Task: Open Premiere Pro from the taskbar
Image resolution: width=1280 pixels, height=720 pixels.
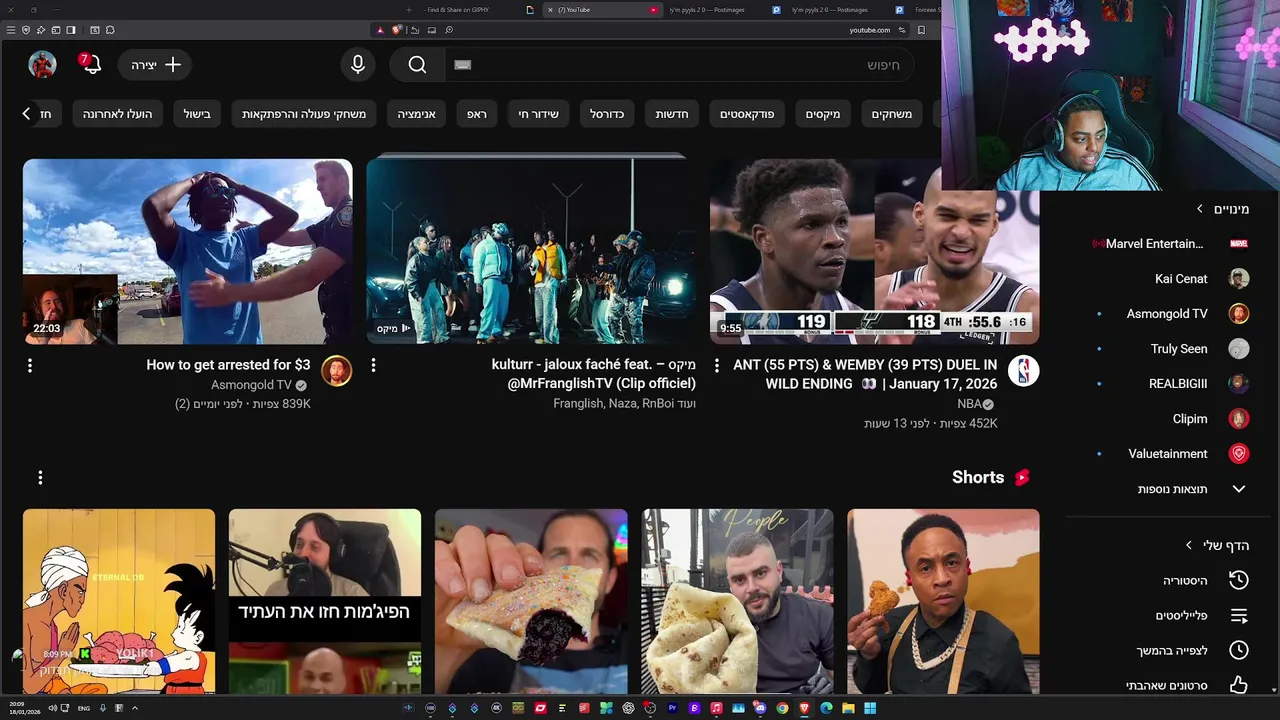Action: (x=672, y=708)
